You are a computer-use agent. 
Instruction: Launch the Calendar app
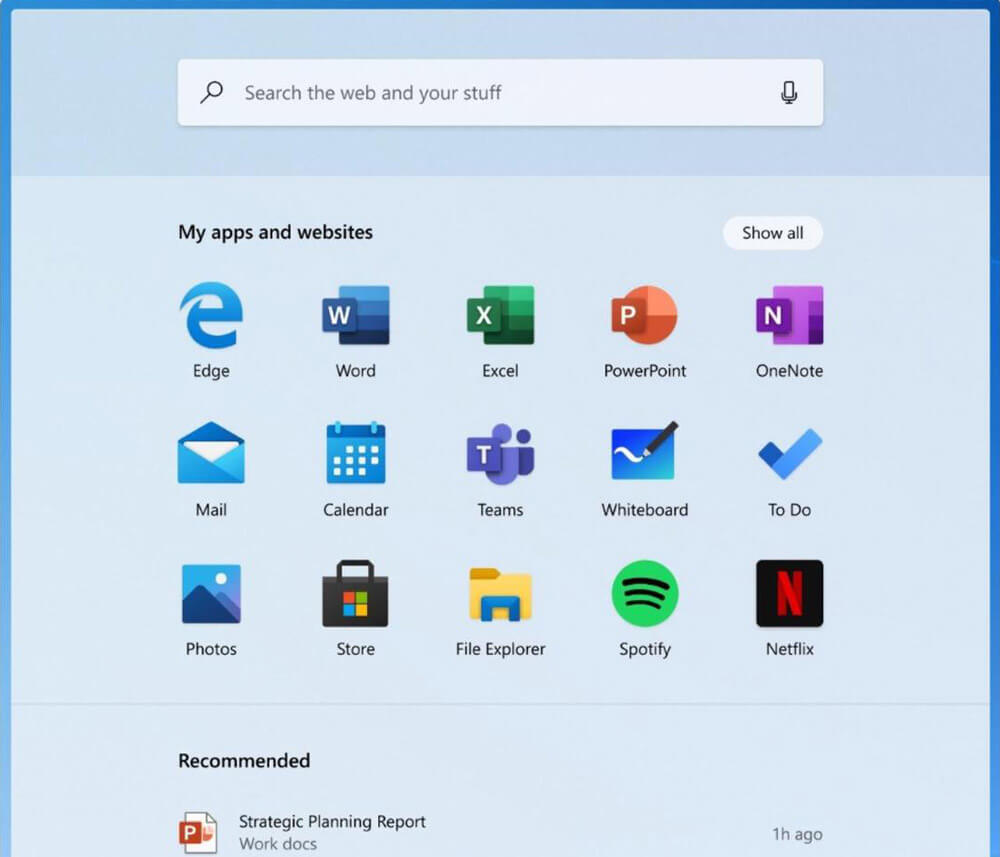pyautogui.click(x=355, y=453)
